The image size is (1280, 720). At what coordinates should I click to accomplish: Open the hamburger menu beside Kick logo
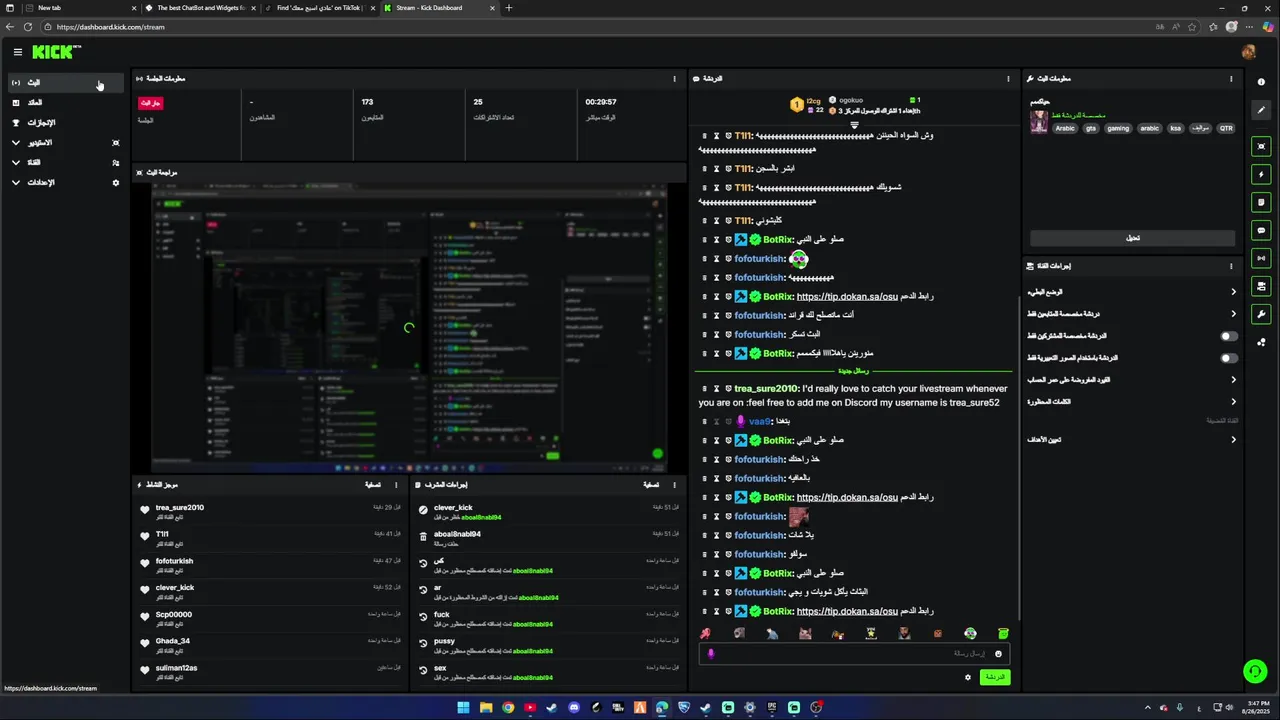17,52
